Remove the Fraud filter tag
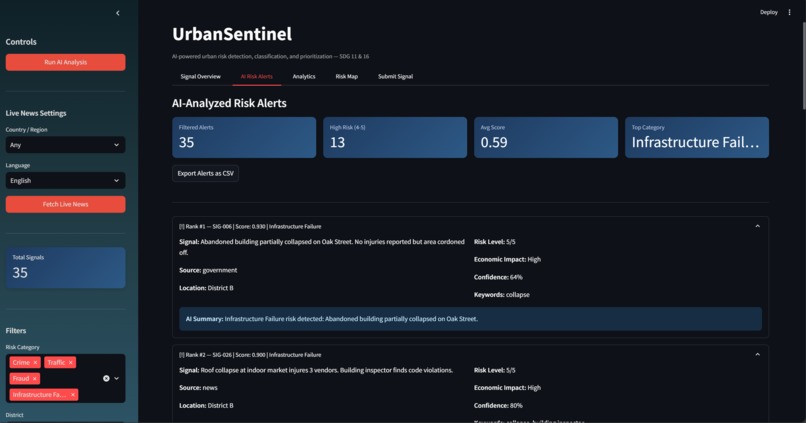The image size is (806, 423). [34, 378]
